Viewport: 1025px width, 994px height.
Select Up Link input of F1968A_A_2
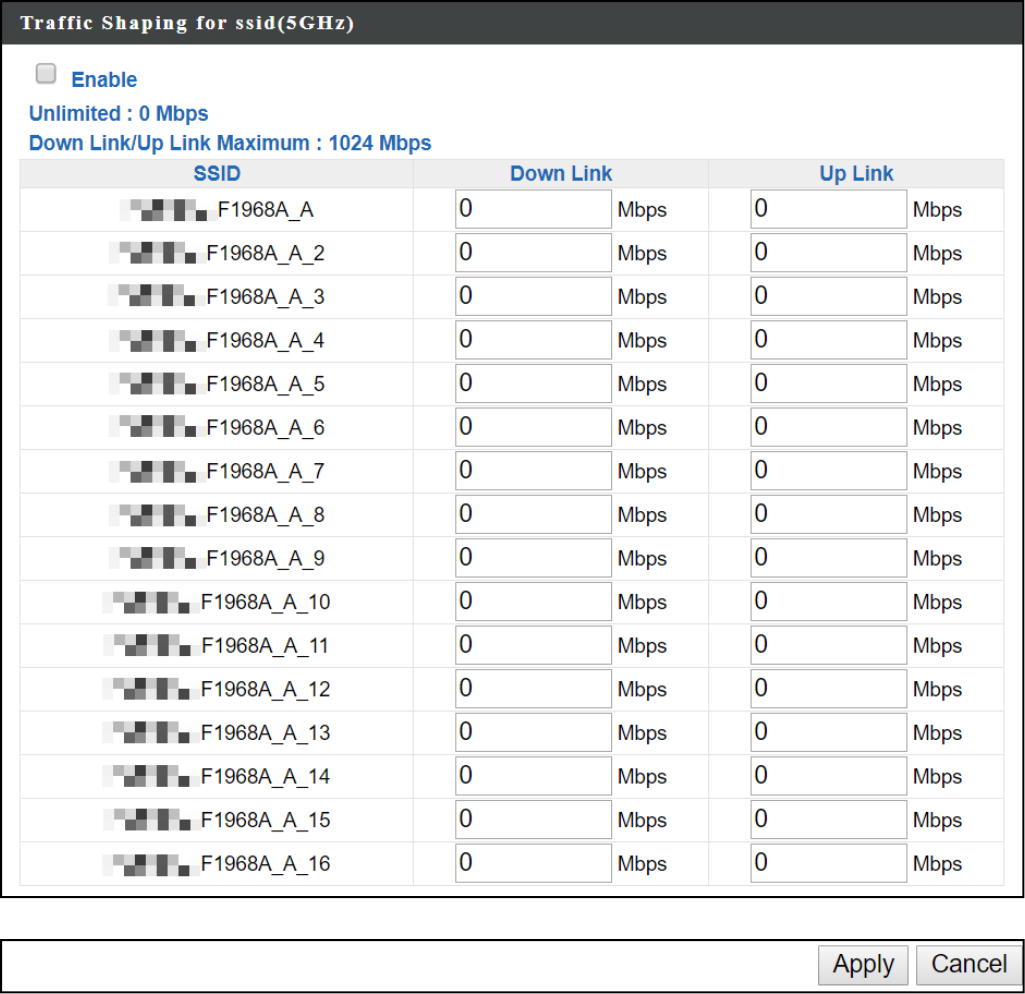click(829, 253)
